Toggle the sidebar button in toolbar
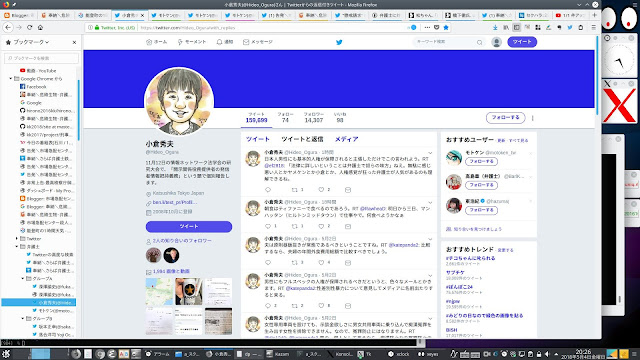Viewport: 640px width, 360px height. pyautogui.click(x=516, y=27)
